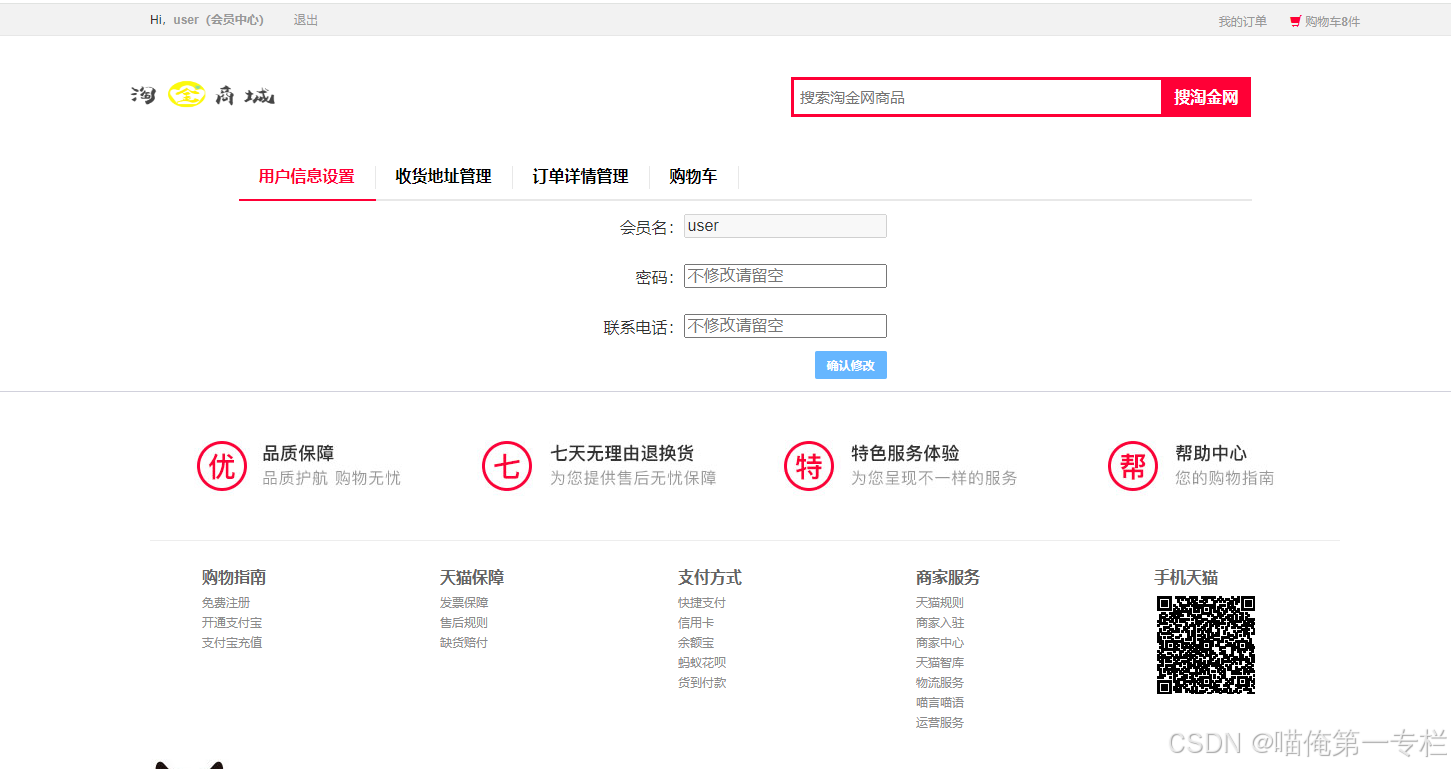Click the 喵言喵语 footer link

tap(940, 703)
